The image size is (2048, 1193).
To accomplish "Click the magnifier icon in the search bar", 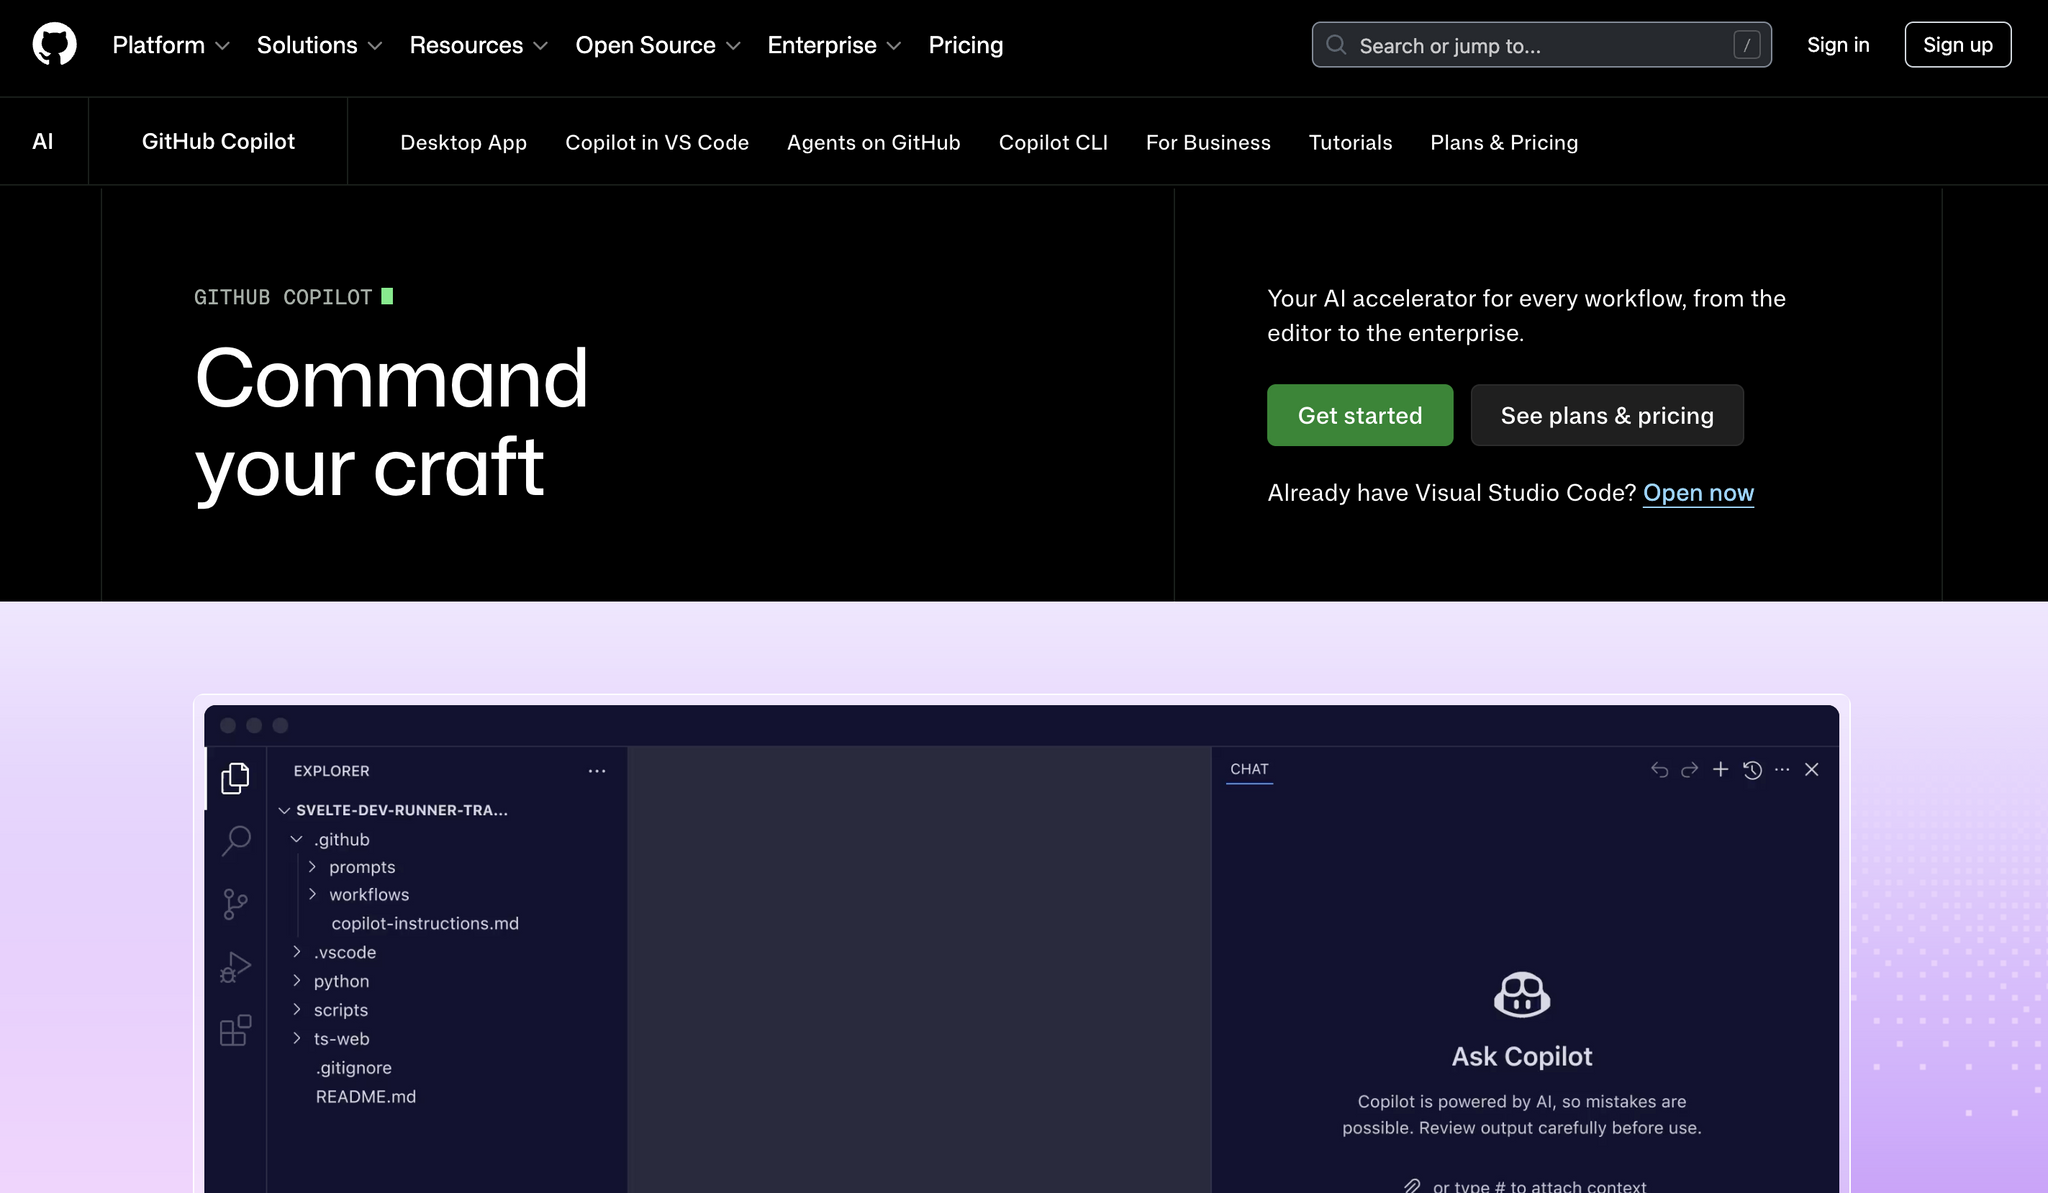I will (x=1336, y=45).
